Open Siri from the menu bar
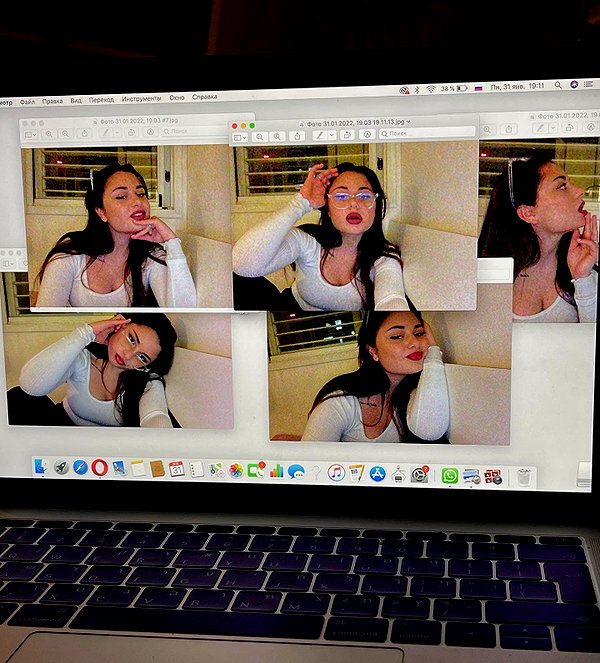The width and height of the screenshot is (600, 663). pos(574,85)
